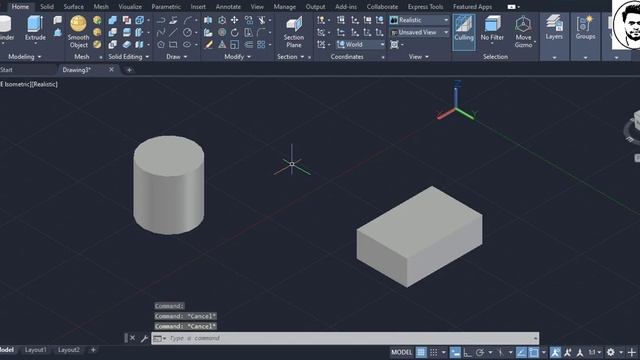Select the Rotate tool in Modify panel
This screenshot has height=360, width=640.
(235, 32)
